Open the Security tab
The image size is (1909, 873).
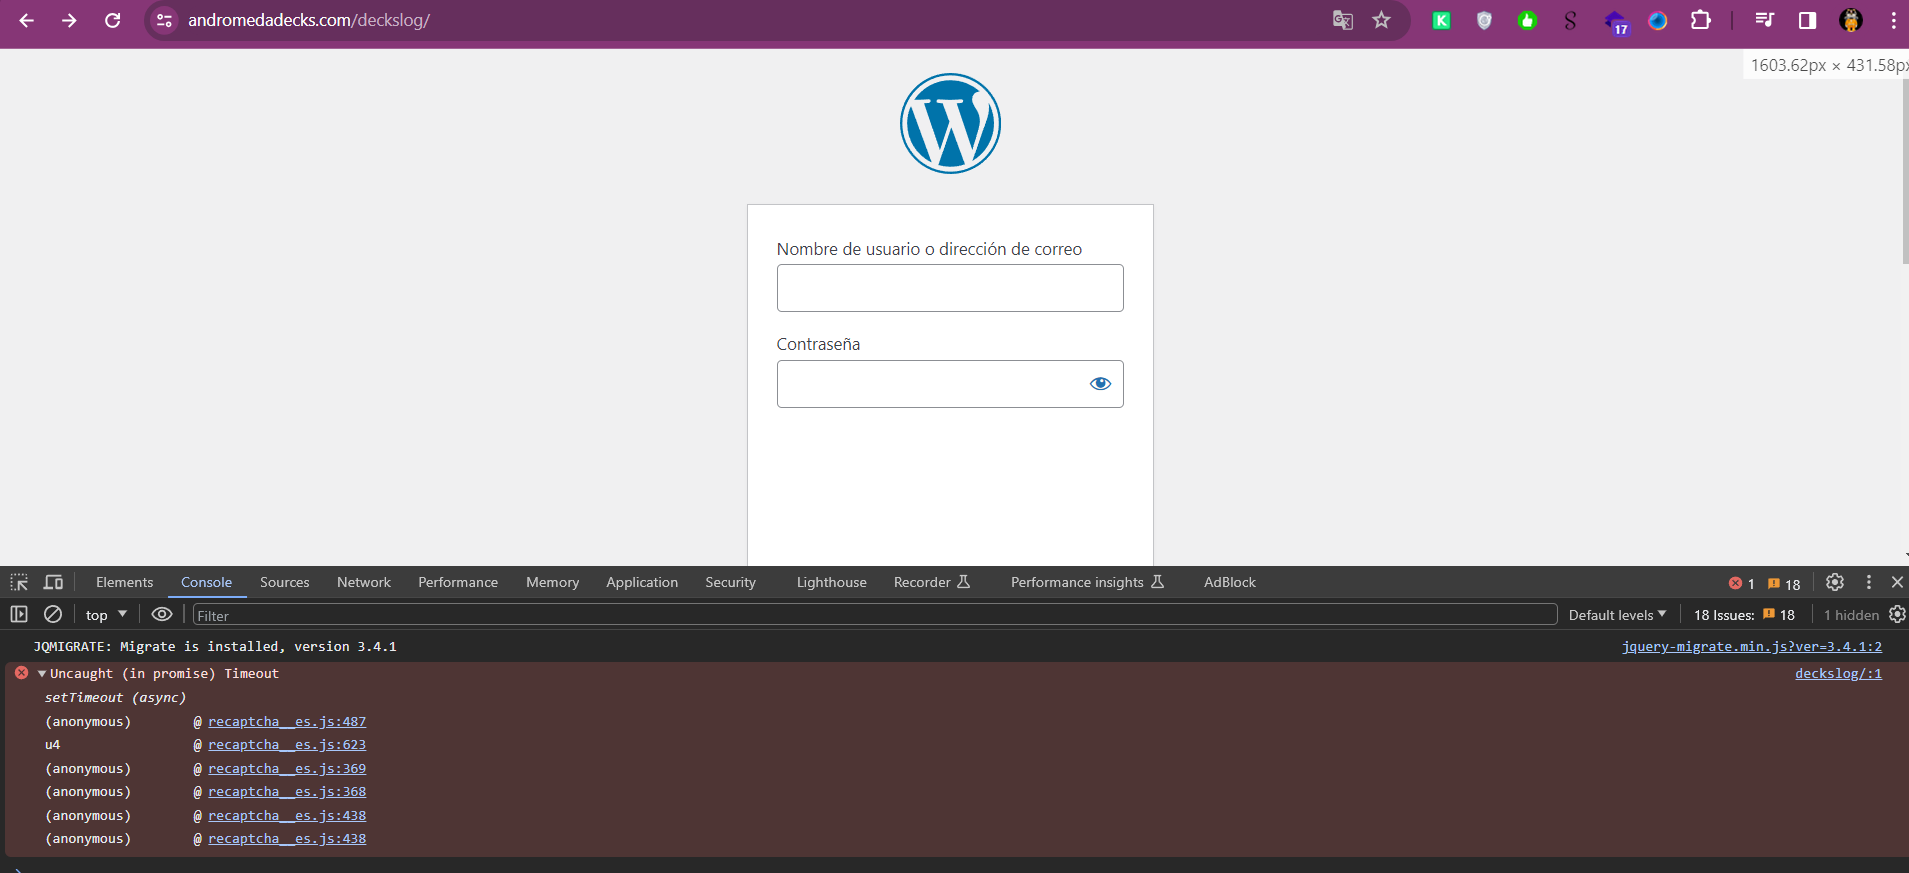pos(731,582)
